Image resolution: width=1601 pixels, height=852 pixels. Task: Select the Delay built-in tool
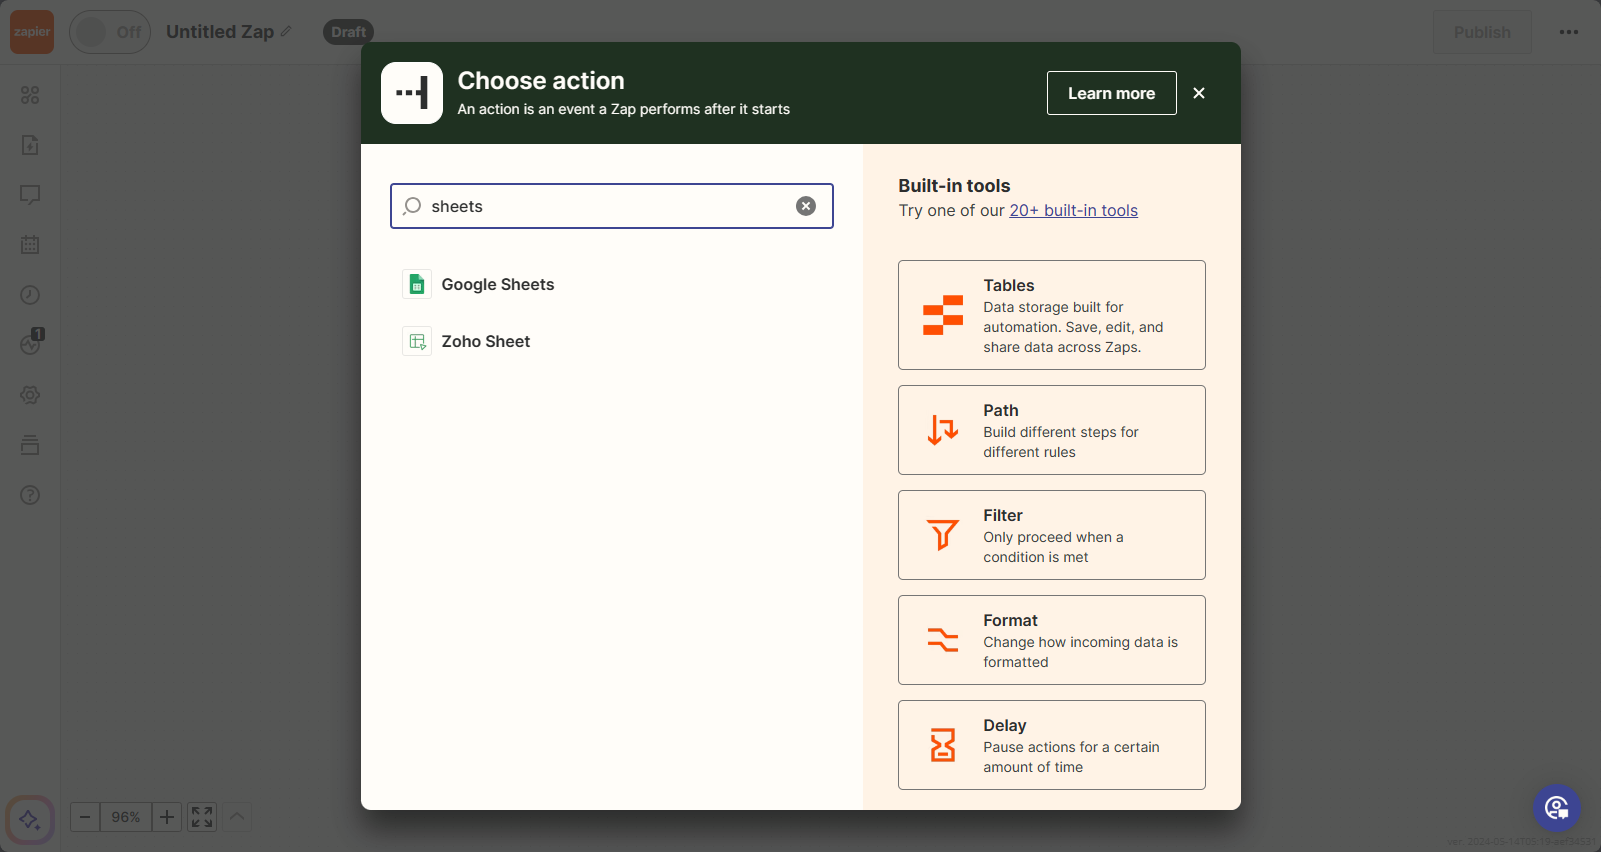1051,745
